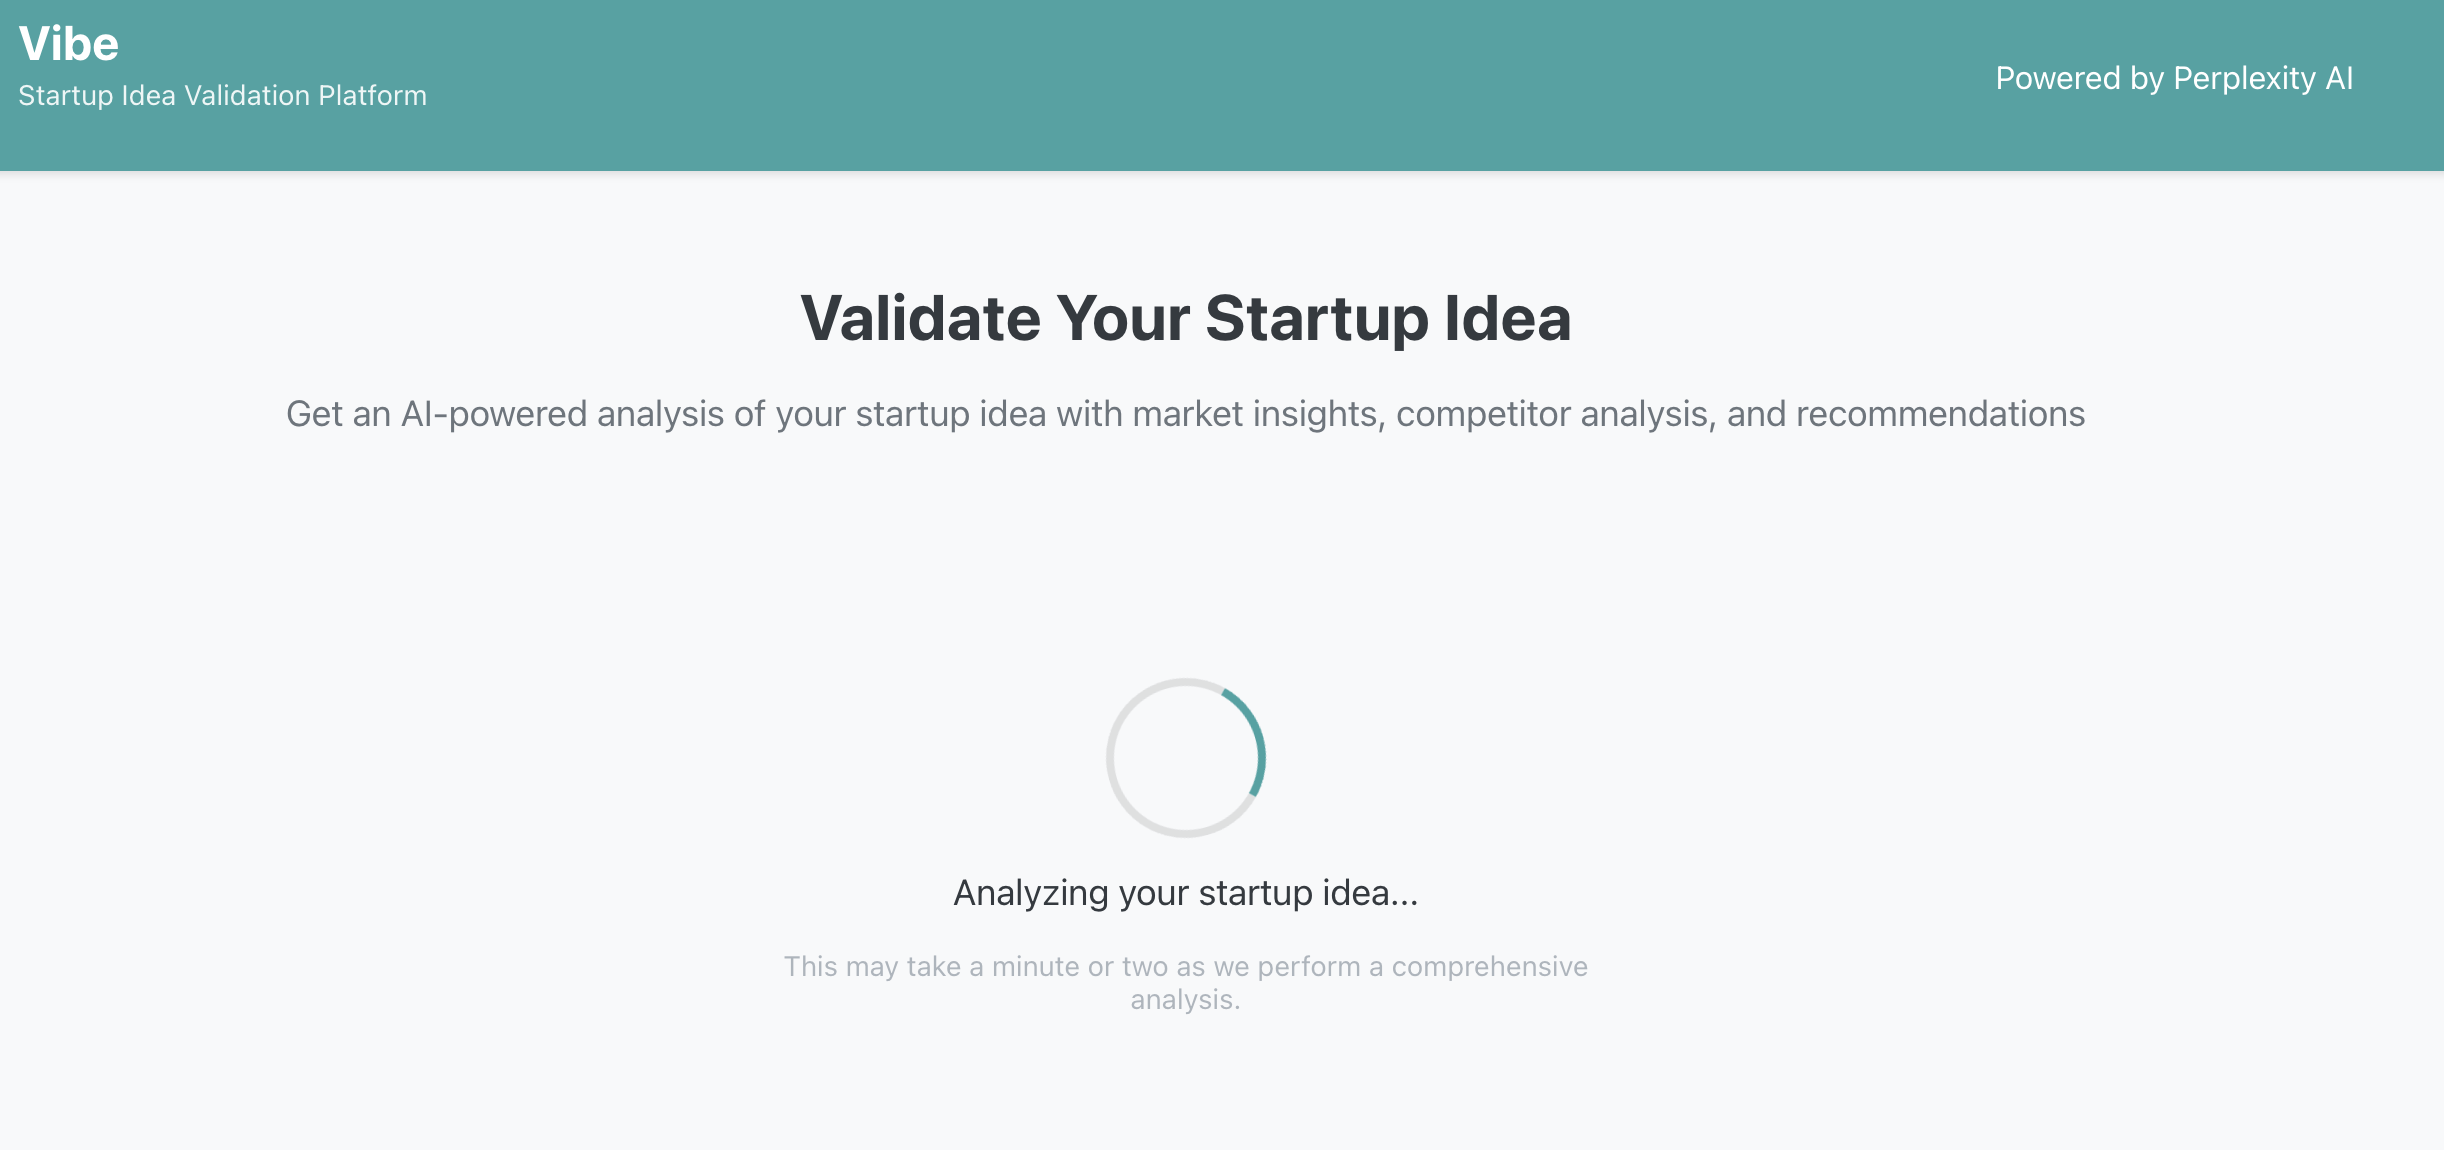Click the page background below the spinner

[x=1186, y=1080]
